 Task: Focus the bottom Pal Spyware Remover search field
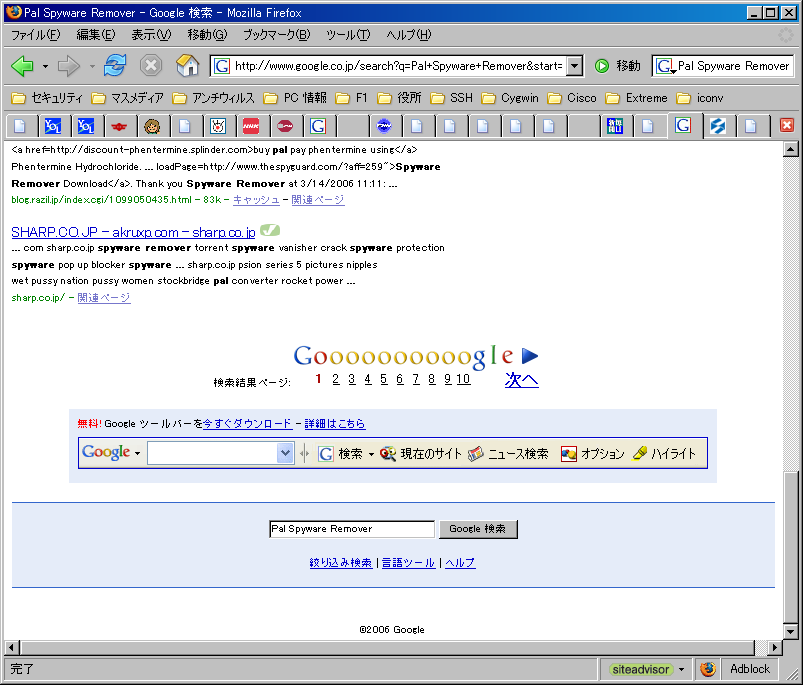352,529
